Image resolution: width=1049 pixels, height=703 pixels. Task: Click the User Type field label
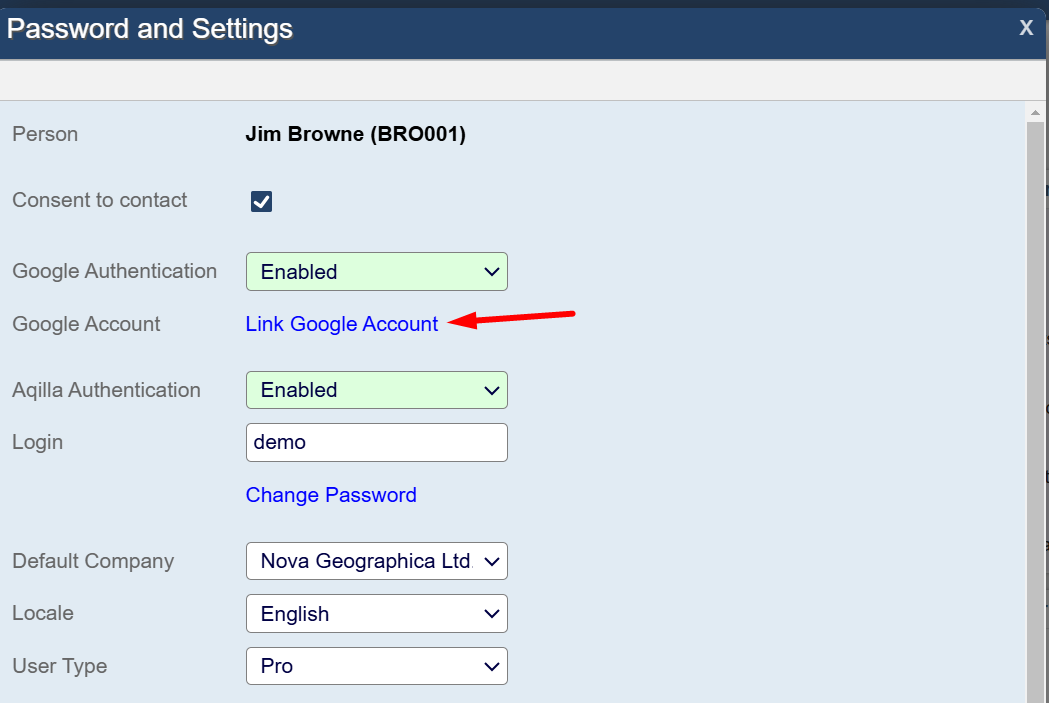tap(59, 666)
